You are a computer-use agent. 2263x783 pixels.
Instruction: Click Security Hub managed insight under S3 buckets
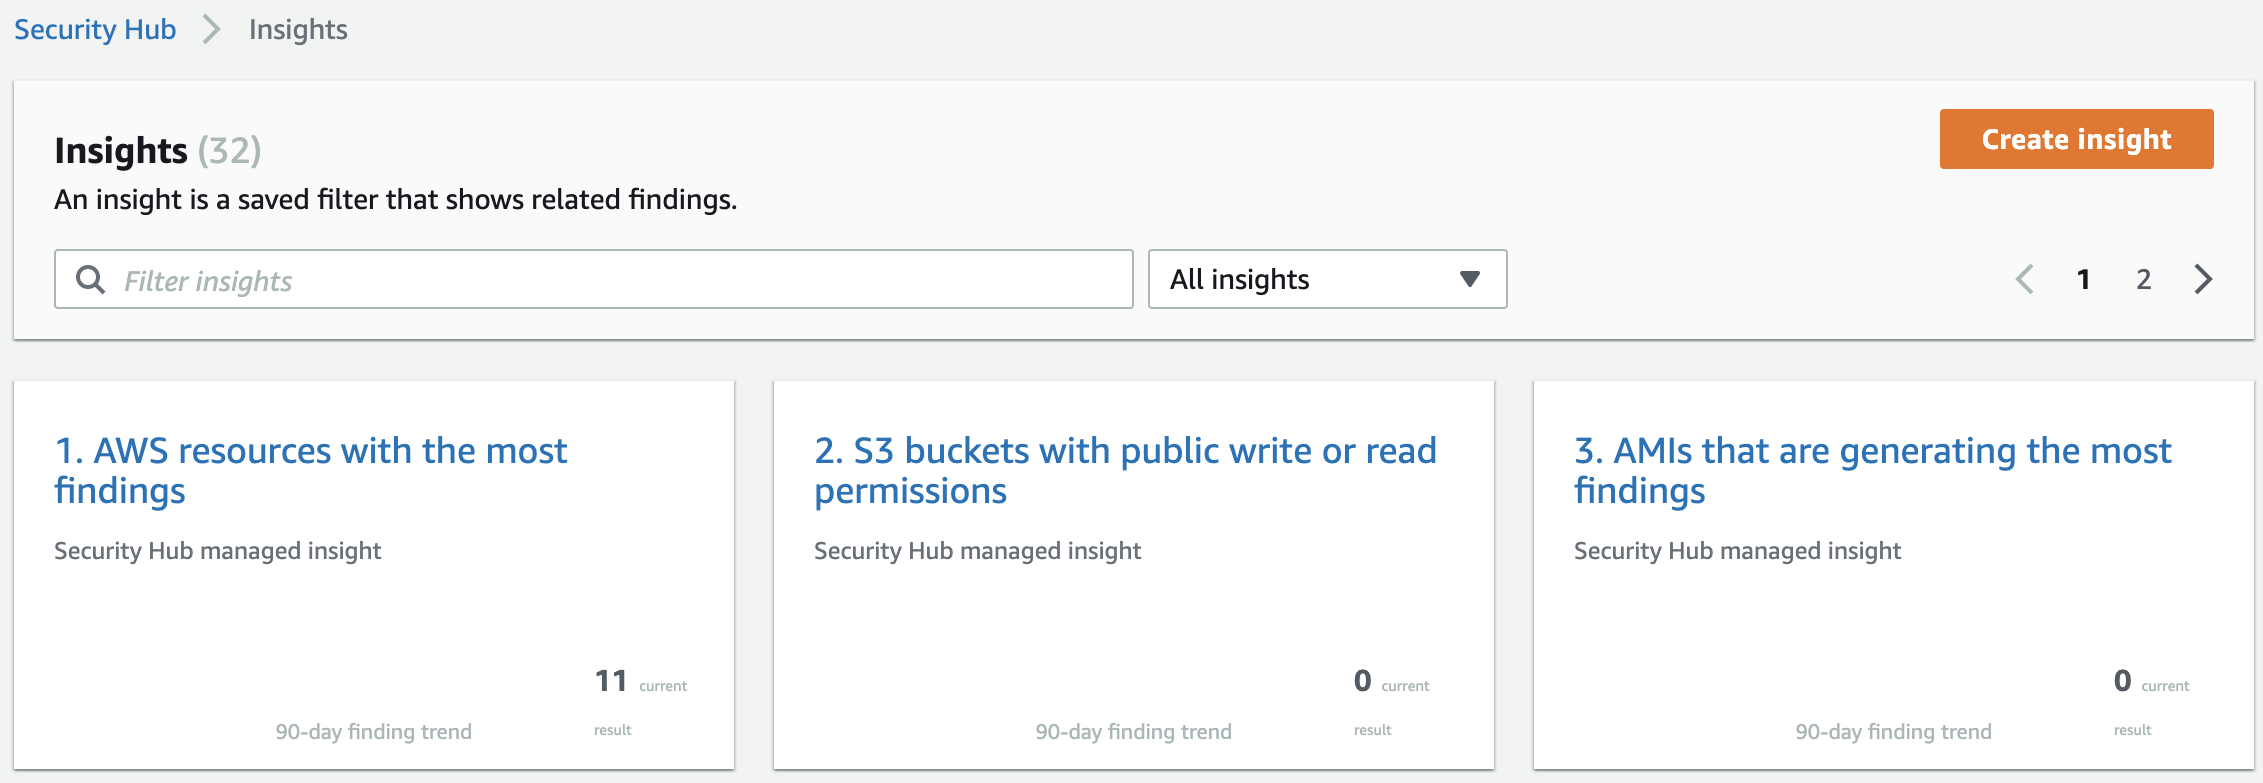977,551
